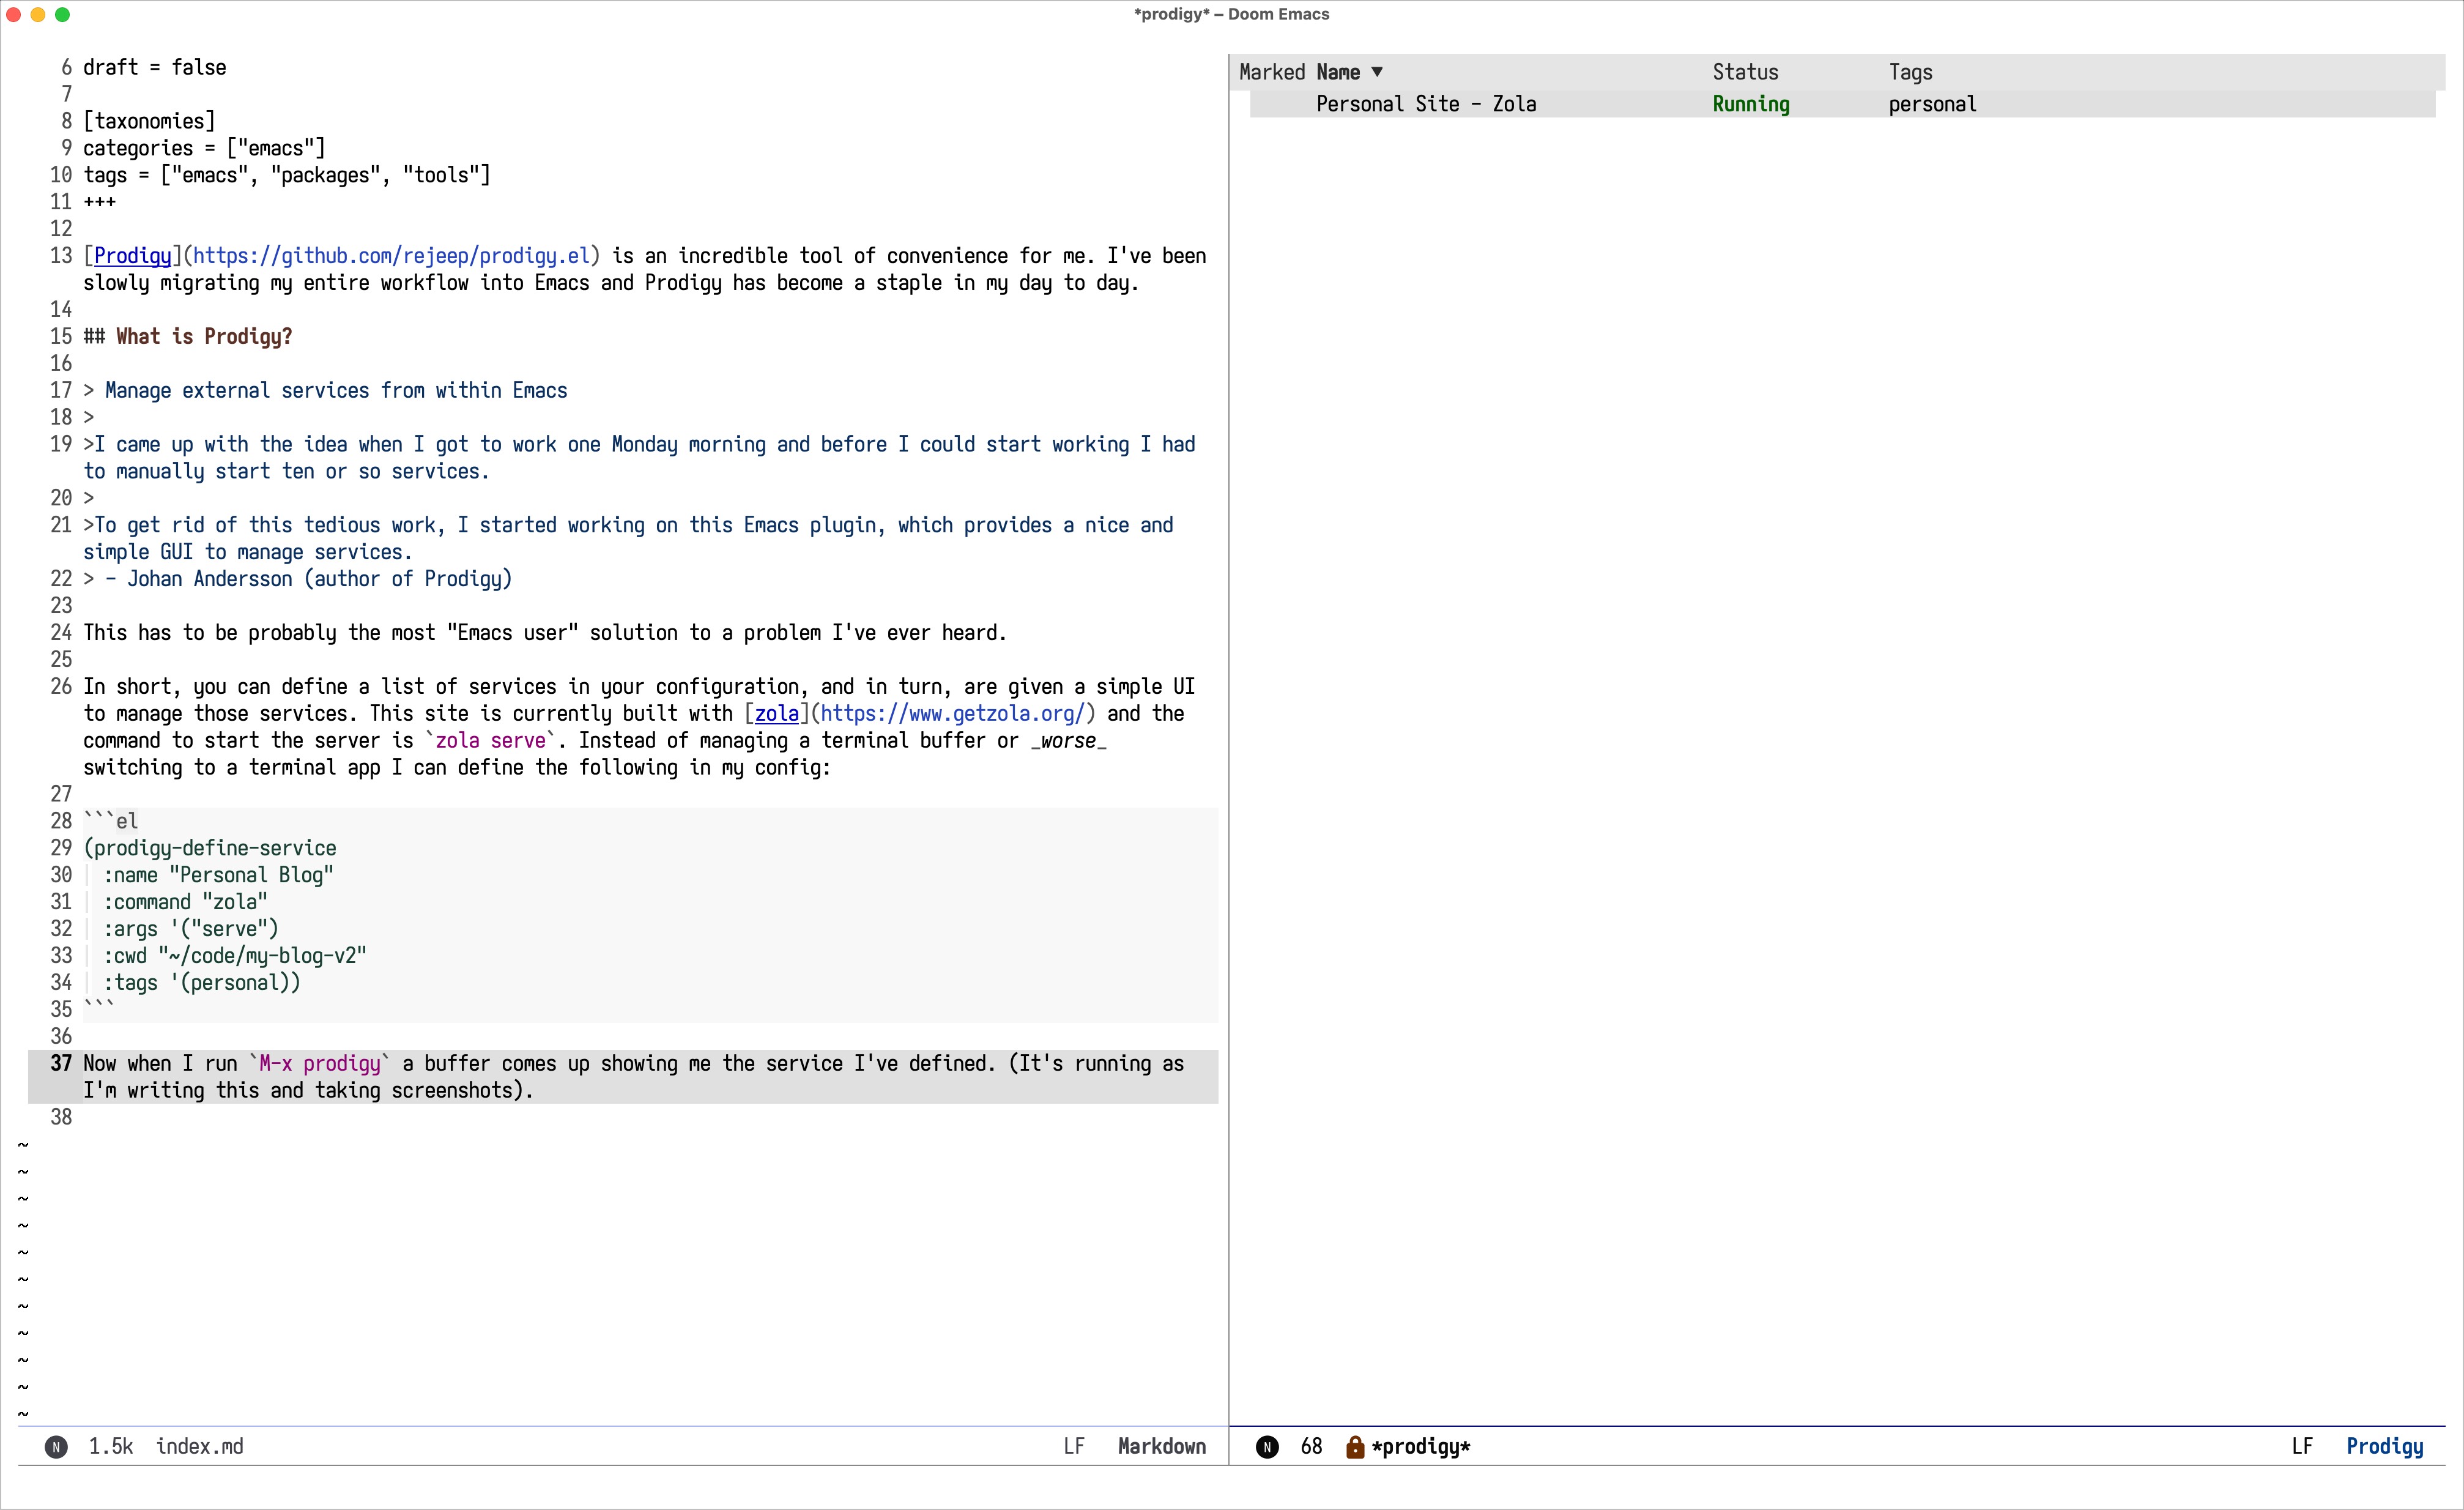Click the Name column sort arrow
The height and width of the screenshot is (1510, 2464).
[1377, 72]
